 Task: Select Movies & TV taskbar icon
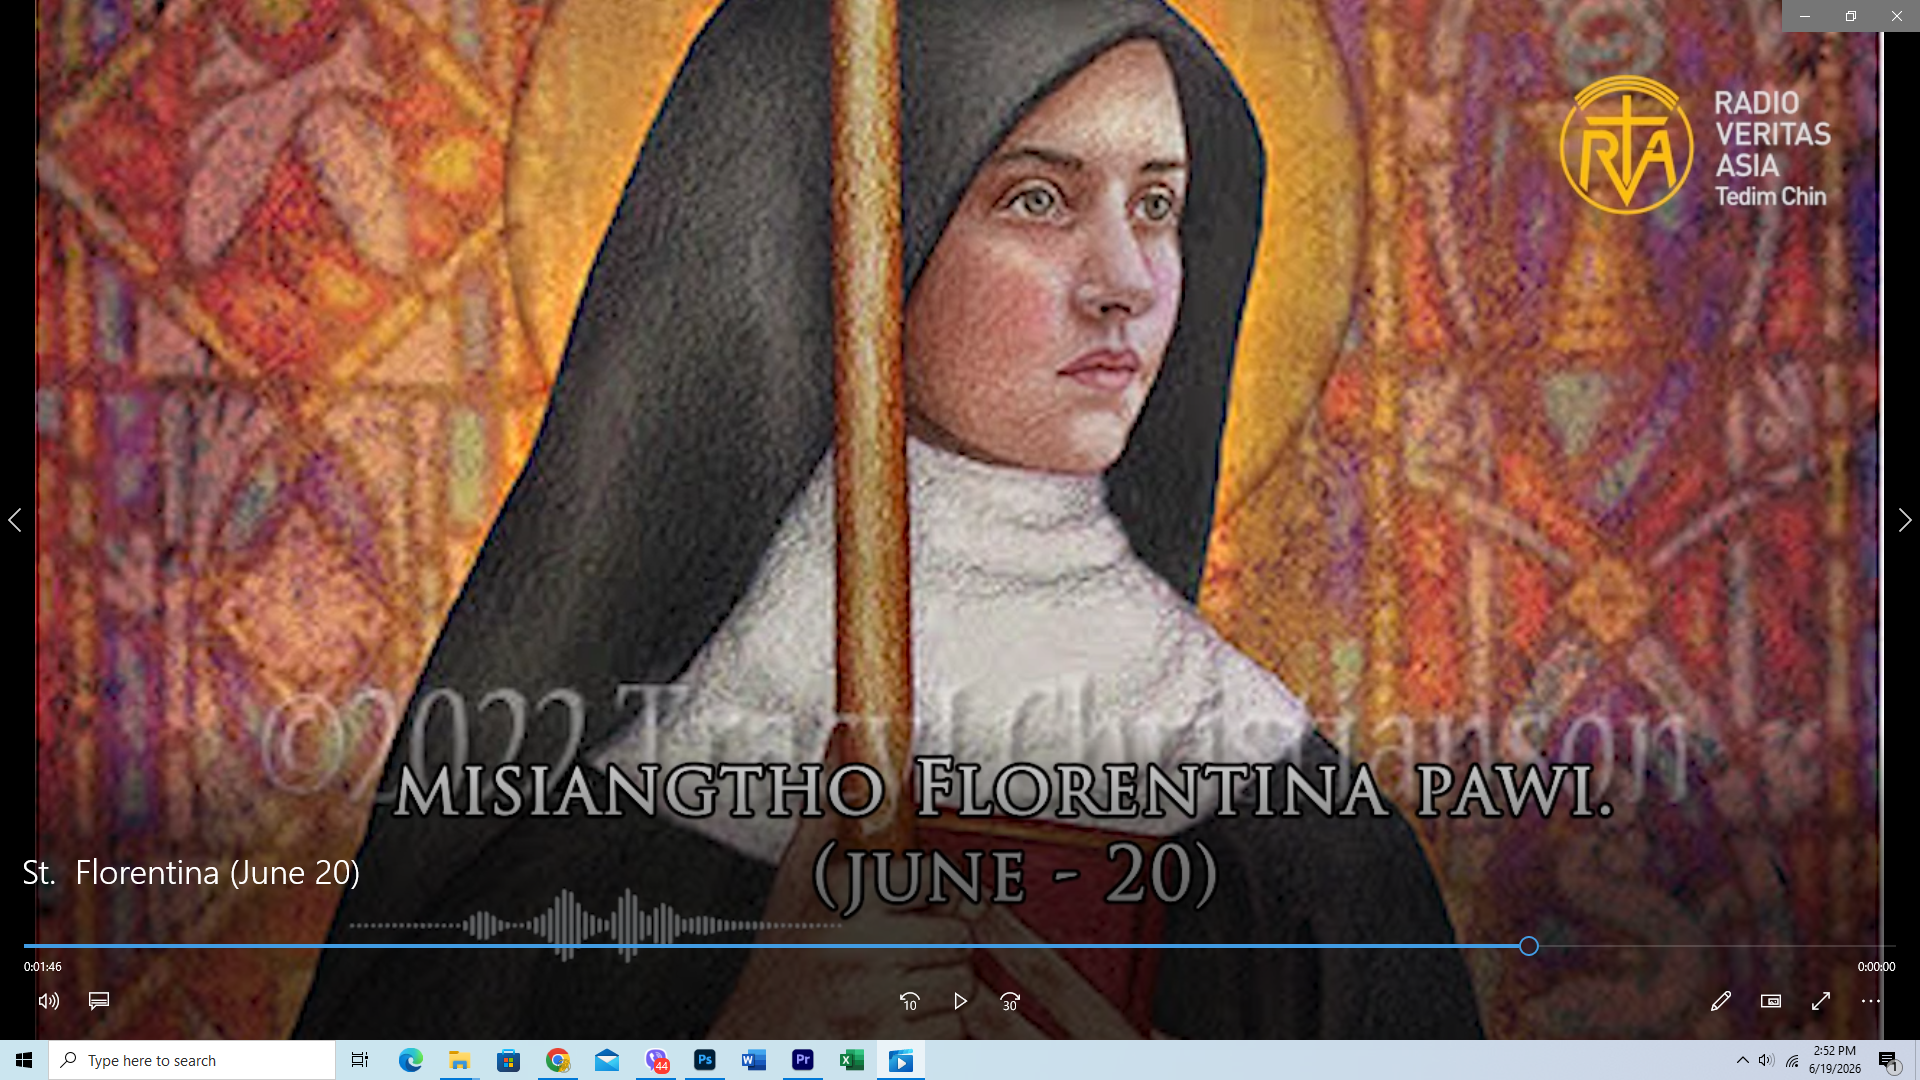coord(901,1060)
